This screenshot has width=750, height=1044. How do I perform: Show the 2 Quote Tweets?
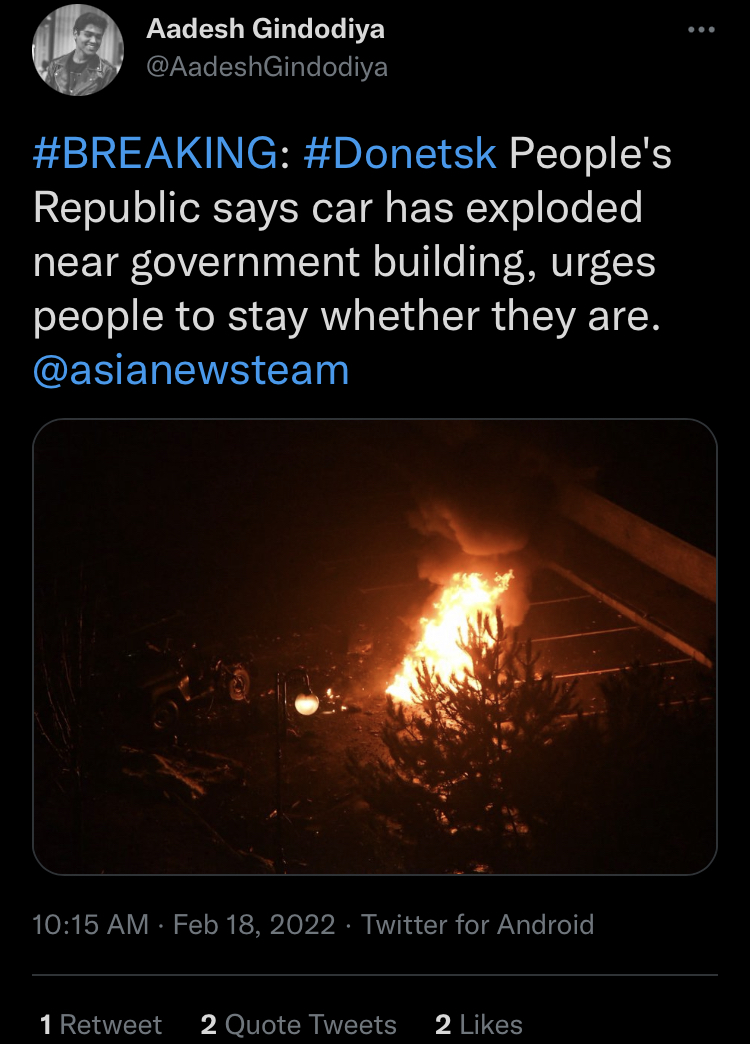[x=298, y=1024]
